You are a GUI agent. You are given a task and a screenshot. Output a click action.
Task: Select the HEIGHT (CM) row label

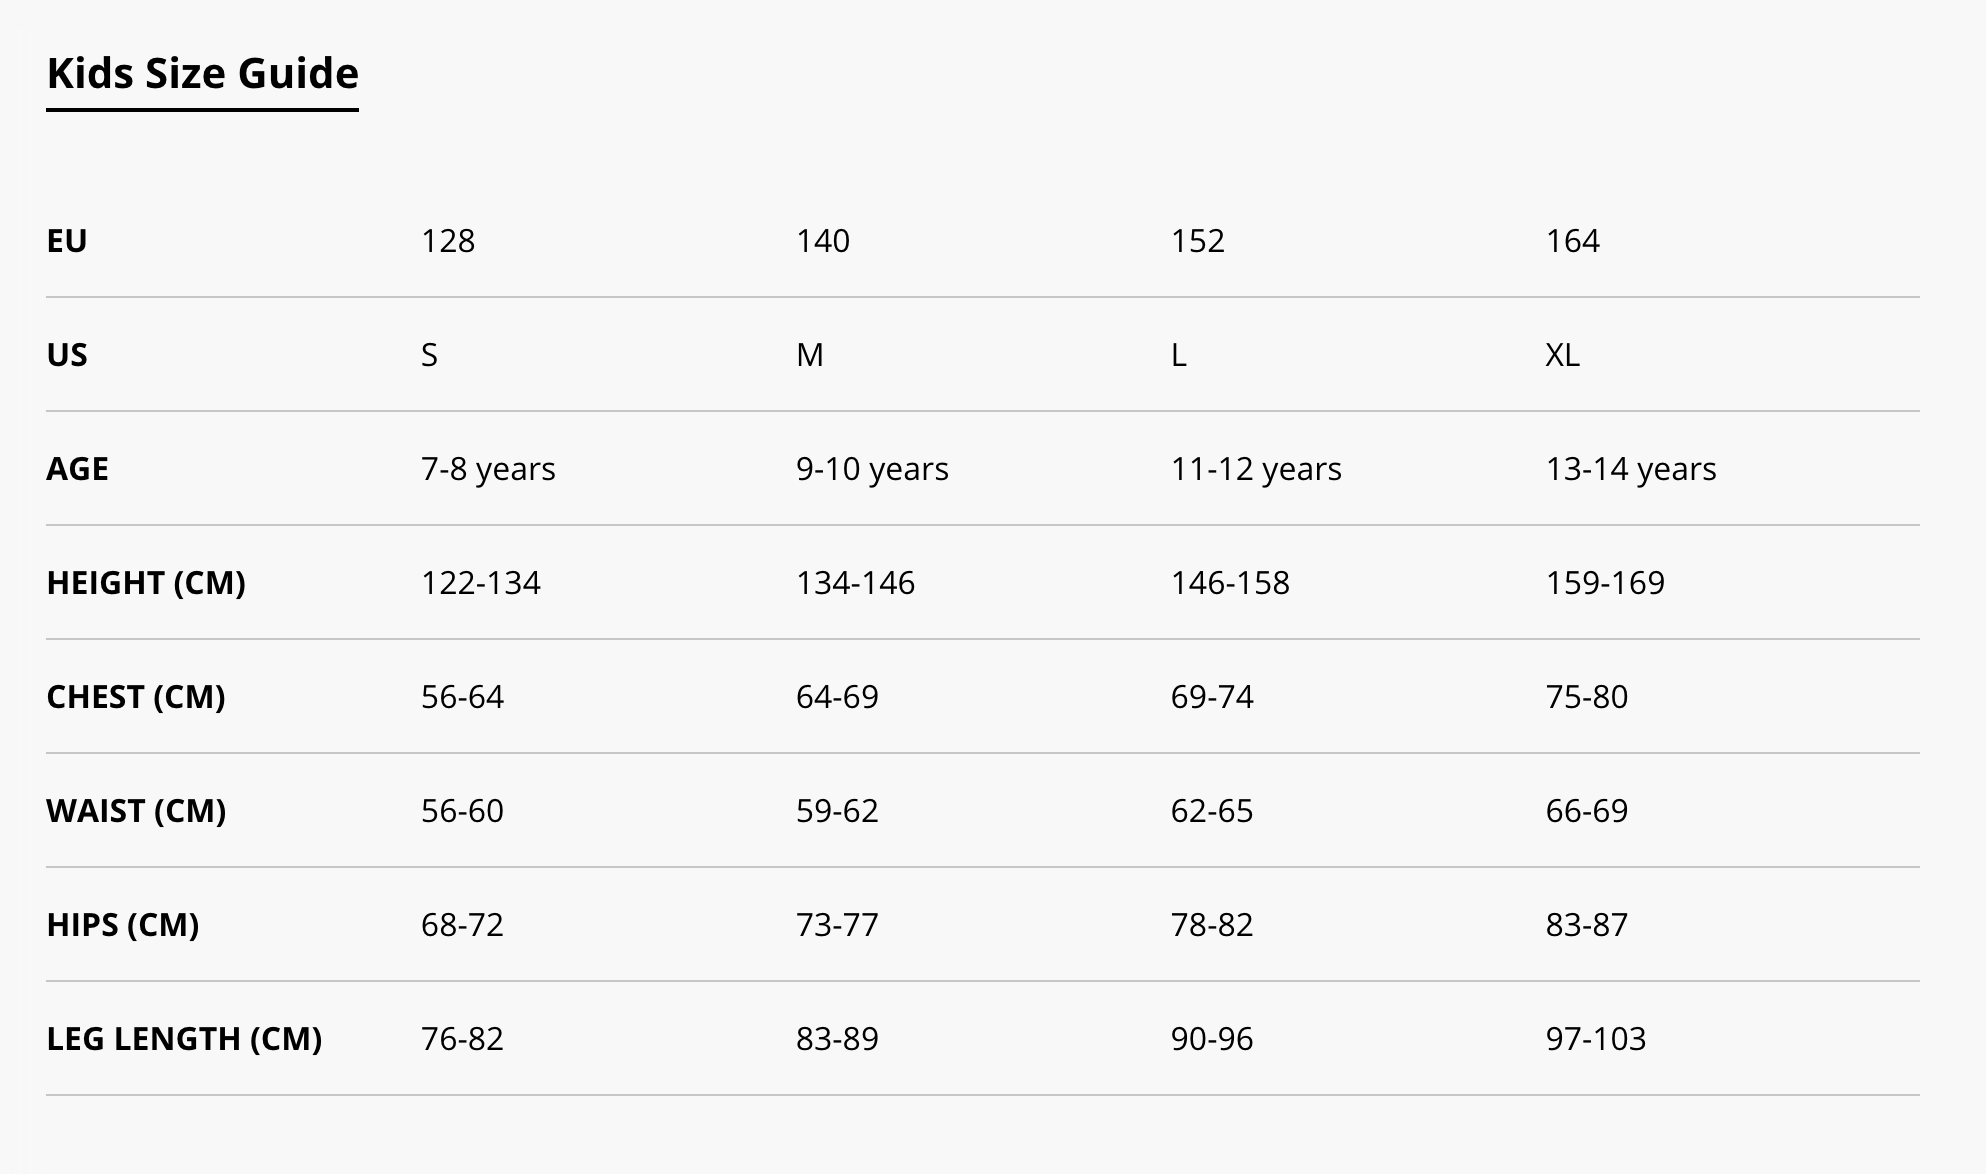(x=146, y=583)
